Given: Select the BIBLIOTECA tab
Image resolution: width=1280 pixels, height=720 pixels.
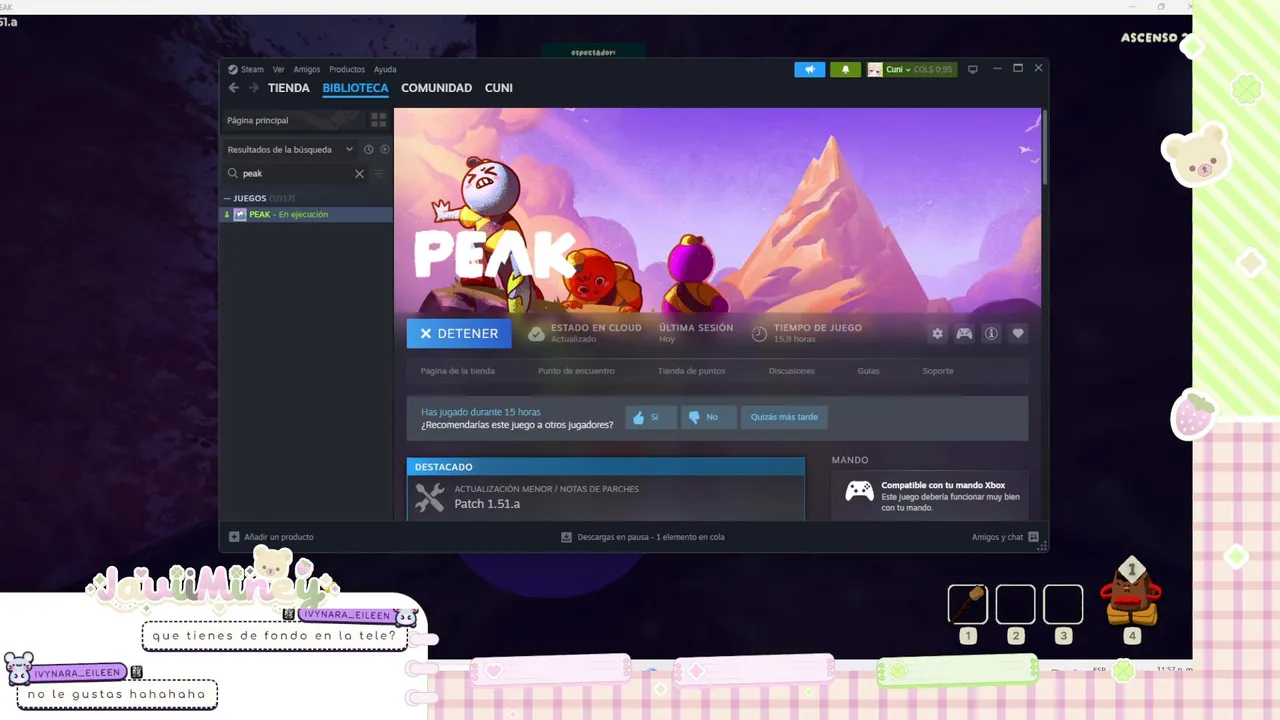Looking at the screenshot, I should [355, 88].
